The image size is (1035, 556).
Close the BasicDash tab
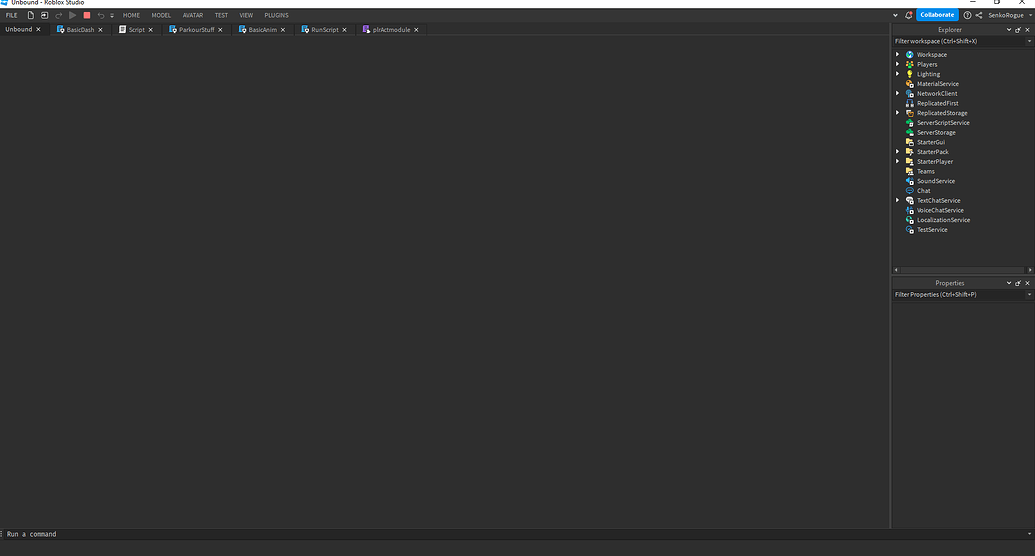click(x=100, y=30)
